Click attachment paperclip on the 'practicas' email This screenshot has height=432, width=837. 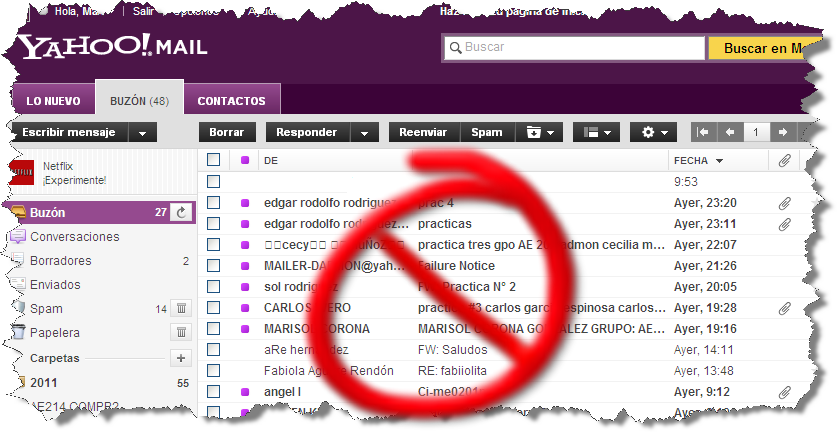pos(784,224)
